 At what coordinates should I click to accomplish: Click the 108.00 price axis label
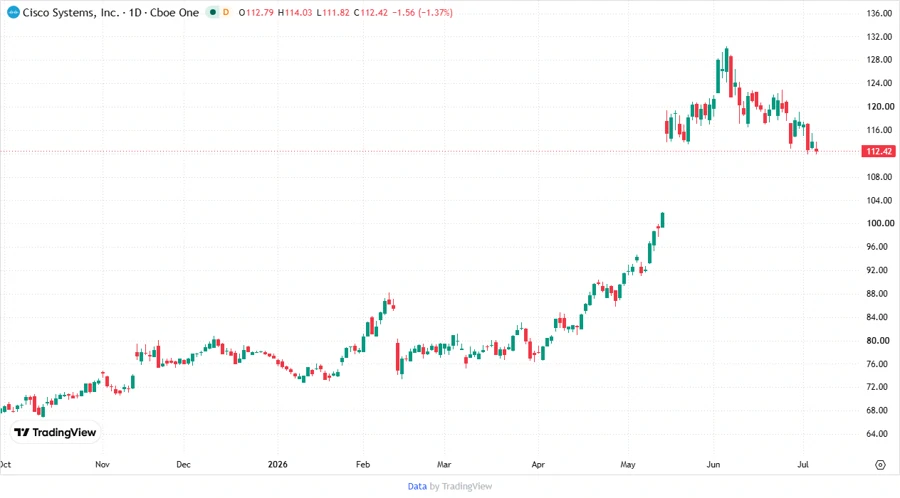pyautogui.click(x=879, y=177)
